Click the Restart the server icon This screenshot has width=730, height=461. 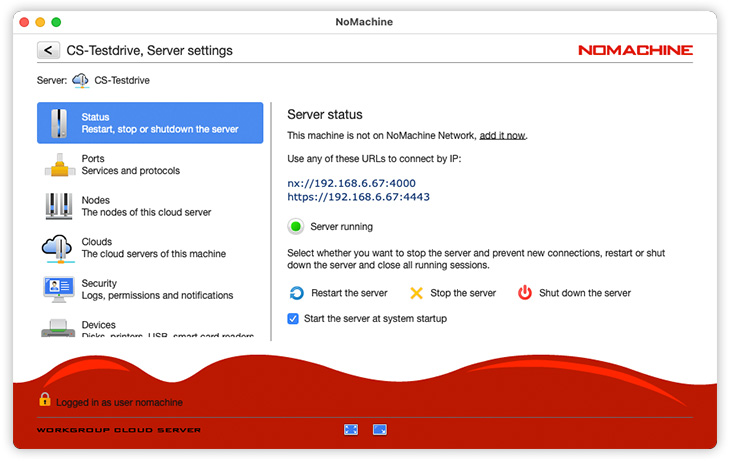pyautogui.click(x=296, y=293)
